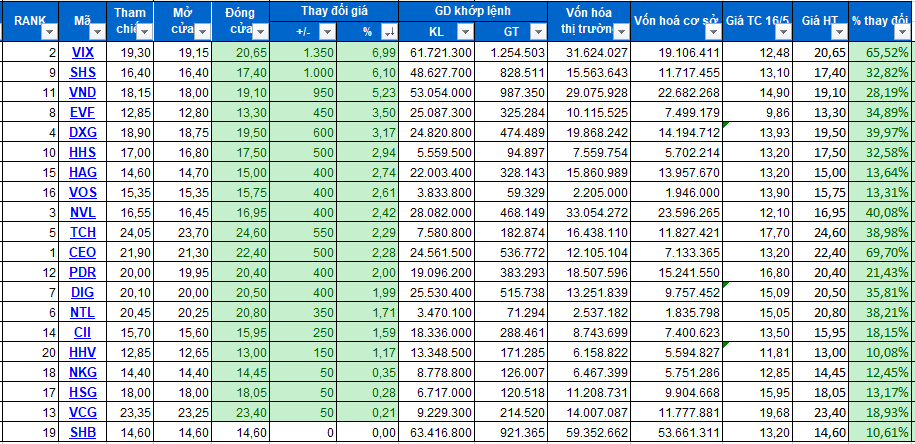The height and width of the screenshot is (444, 915).
Task: Open the Mã column filter dropdown
Action: coord(97,32)
